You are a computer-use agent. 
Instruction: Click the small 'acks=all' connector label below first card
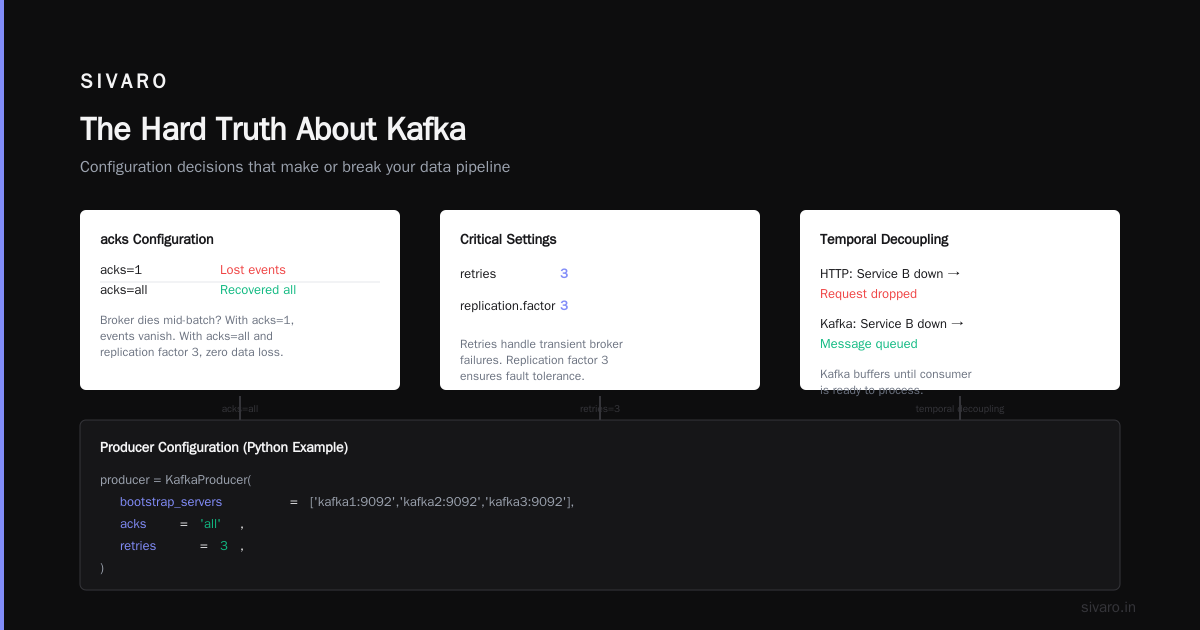tap(240, 409)
